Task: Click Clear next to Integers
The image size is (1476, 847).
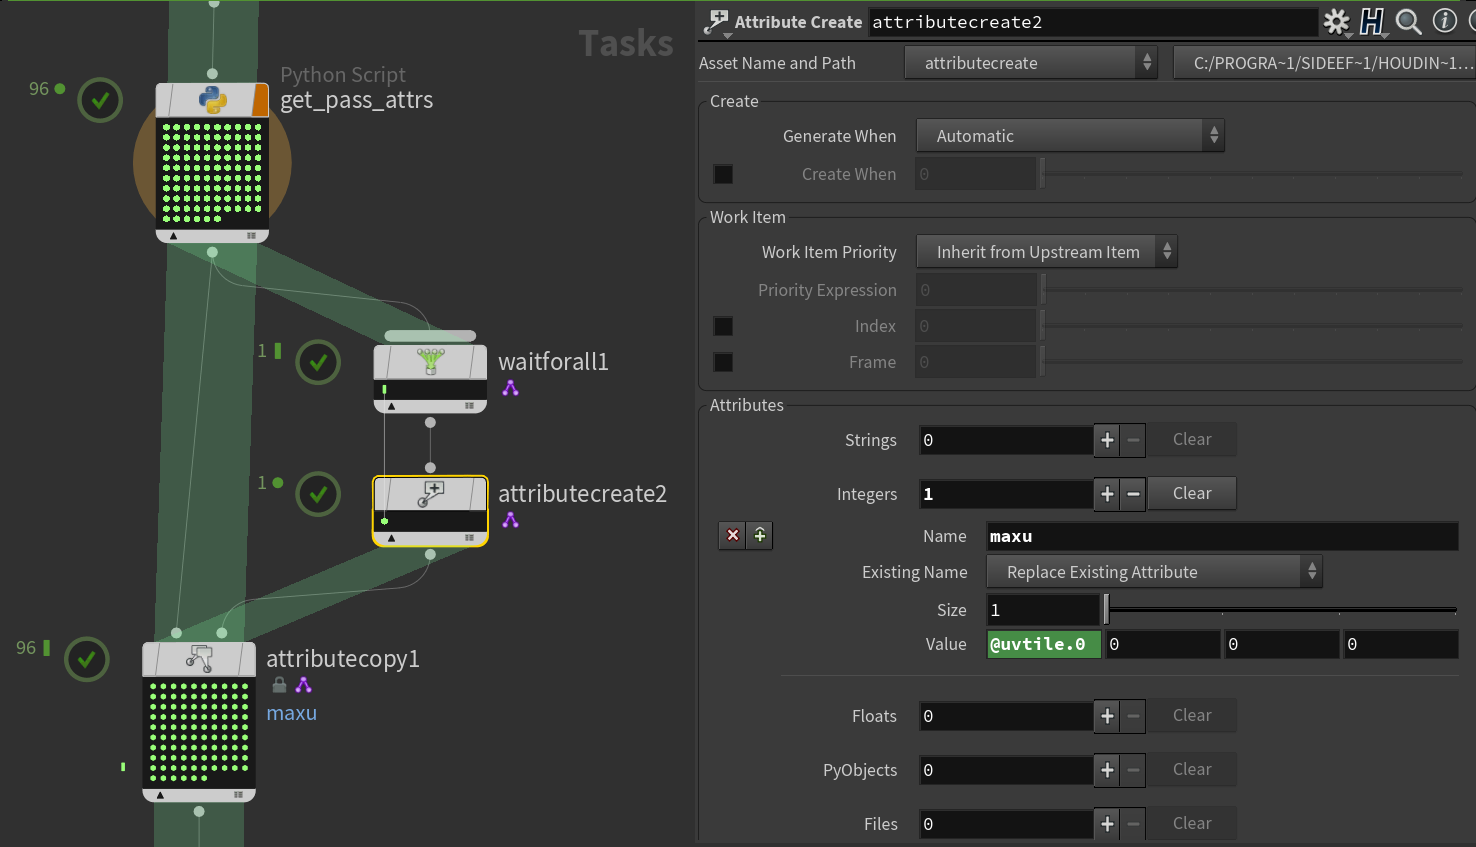Action: point(1191,493)
